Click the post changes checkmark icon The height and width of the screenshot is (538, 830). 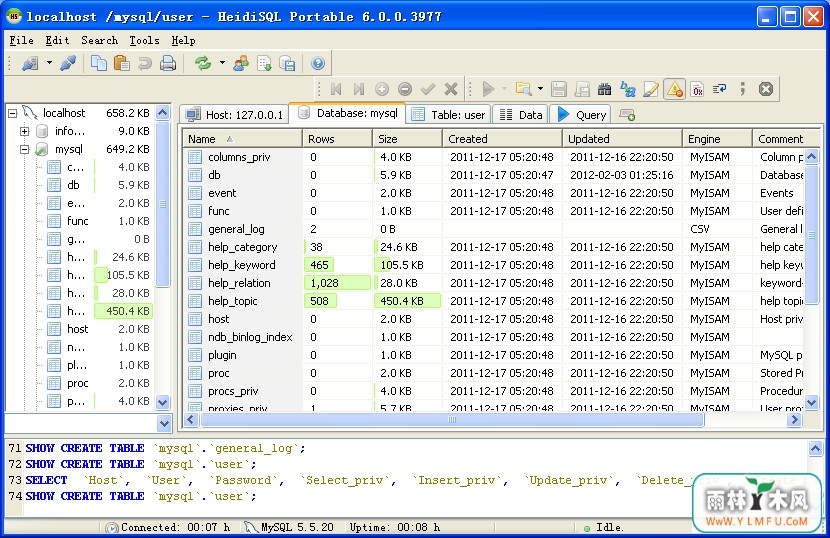[428, 89]
